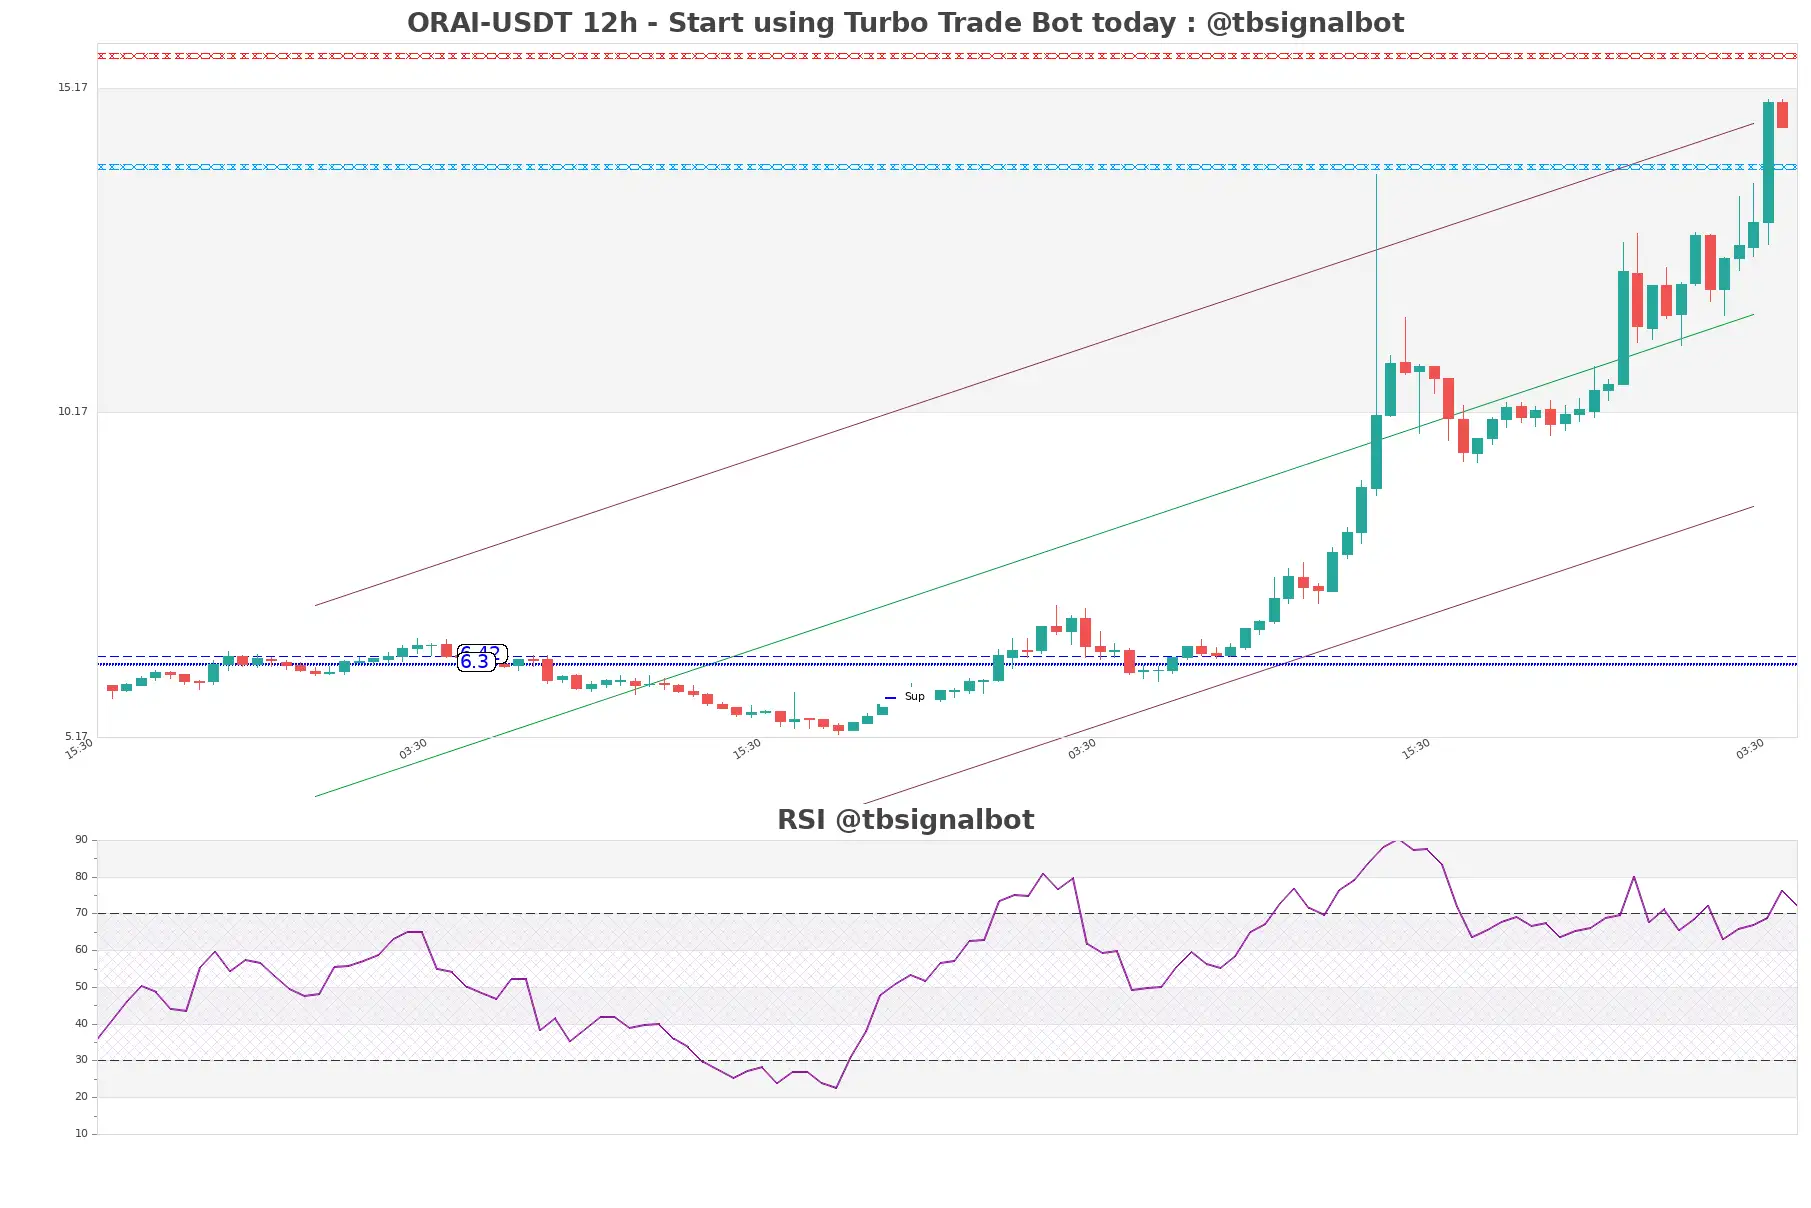Click RSI axis label 90

81,840
